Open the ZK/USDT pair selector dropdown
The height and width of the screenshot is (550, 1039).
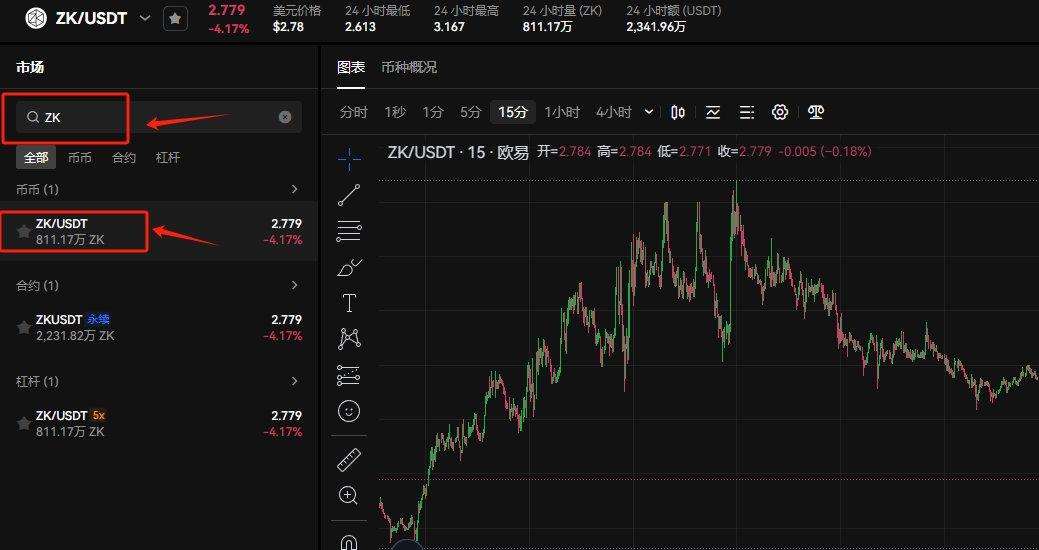click(x=145, y=18)
